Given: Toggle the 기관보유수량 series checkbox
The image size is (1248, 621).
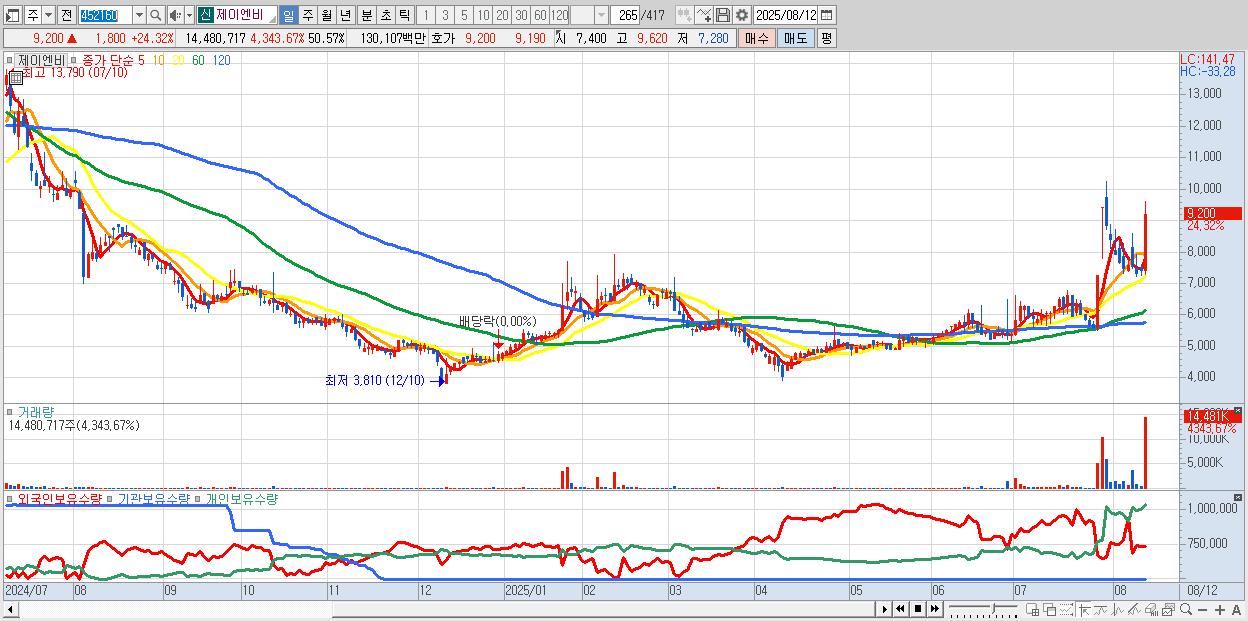Looking at the screenshot, I should [111, 498].
